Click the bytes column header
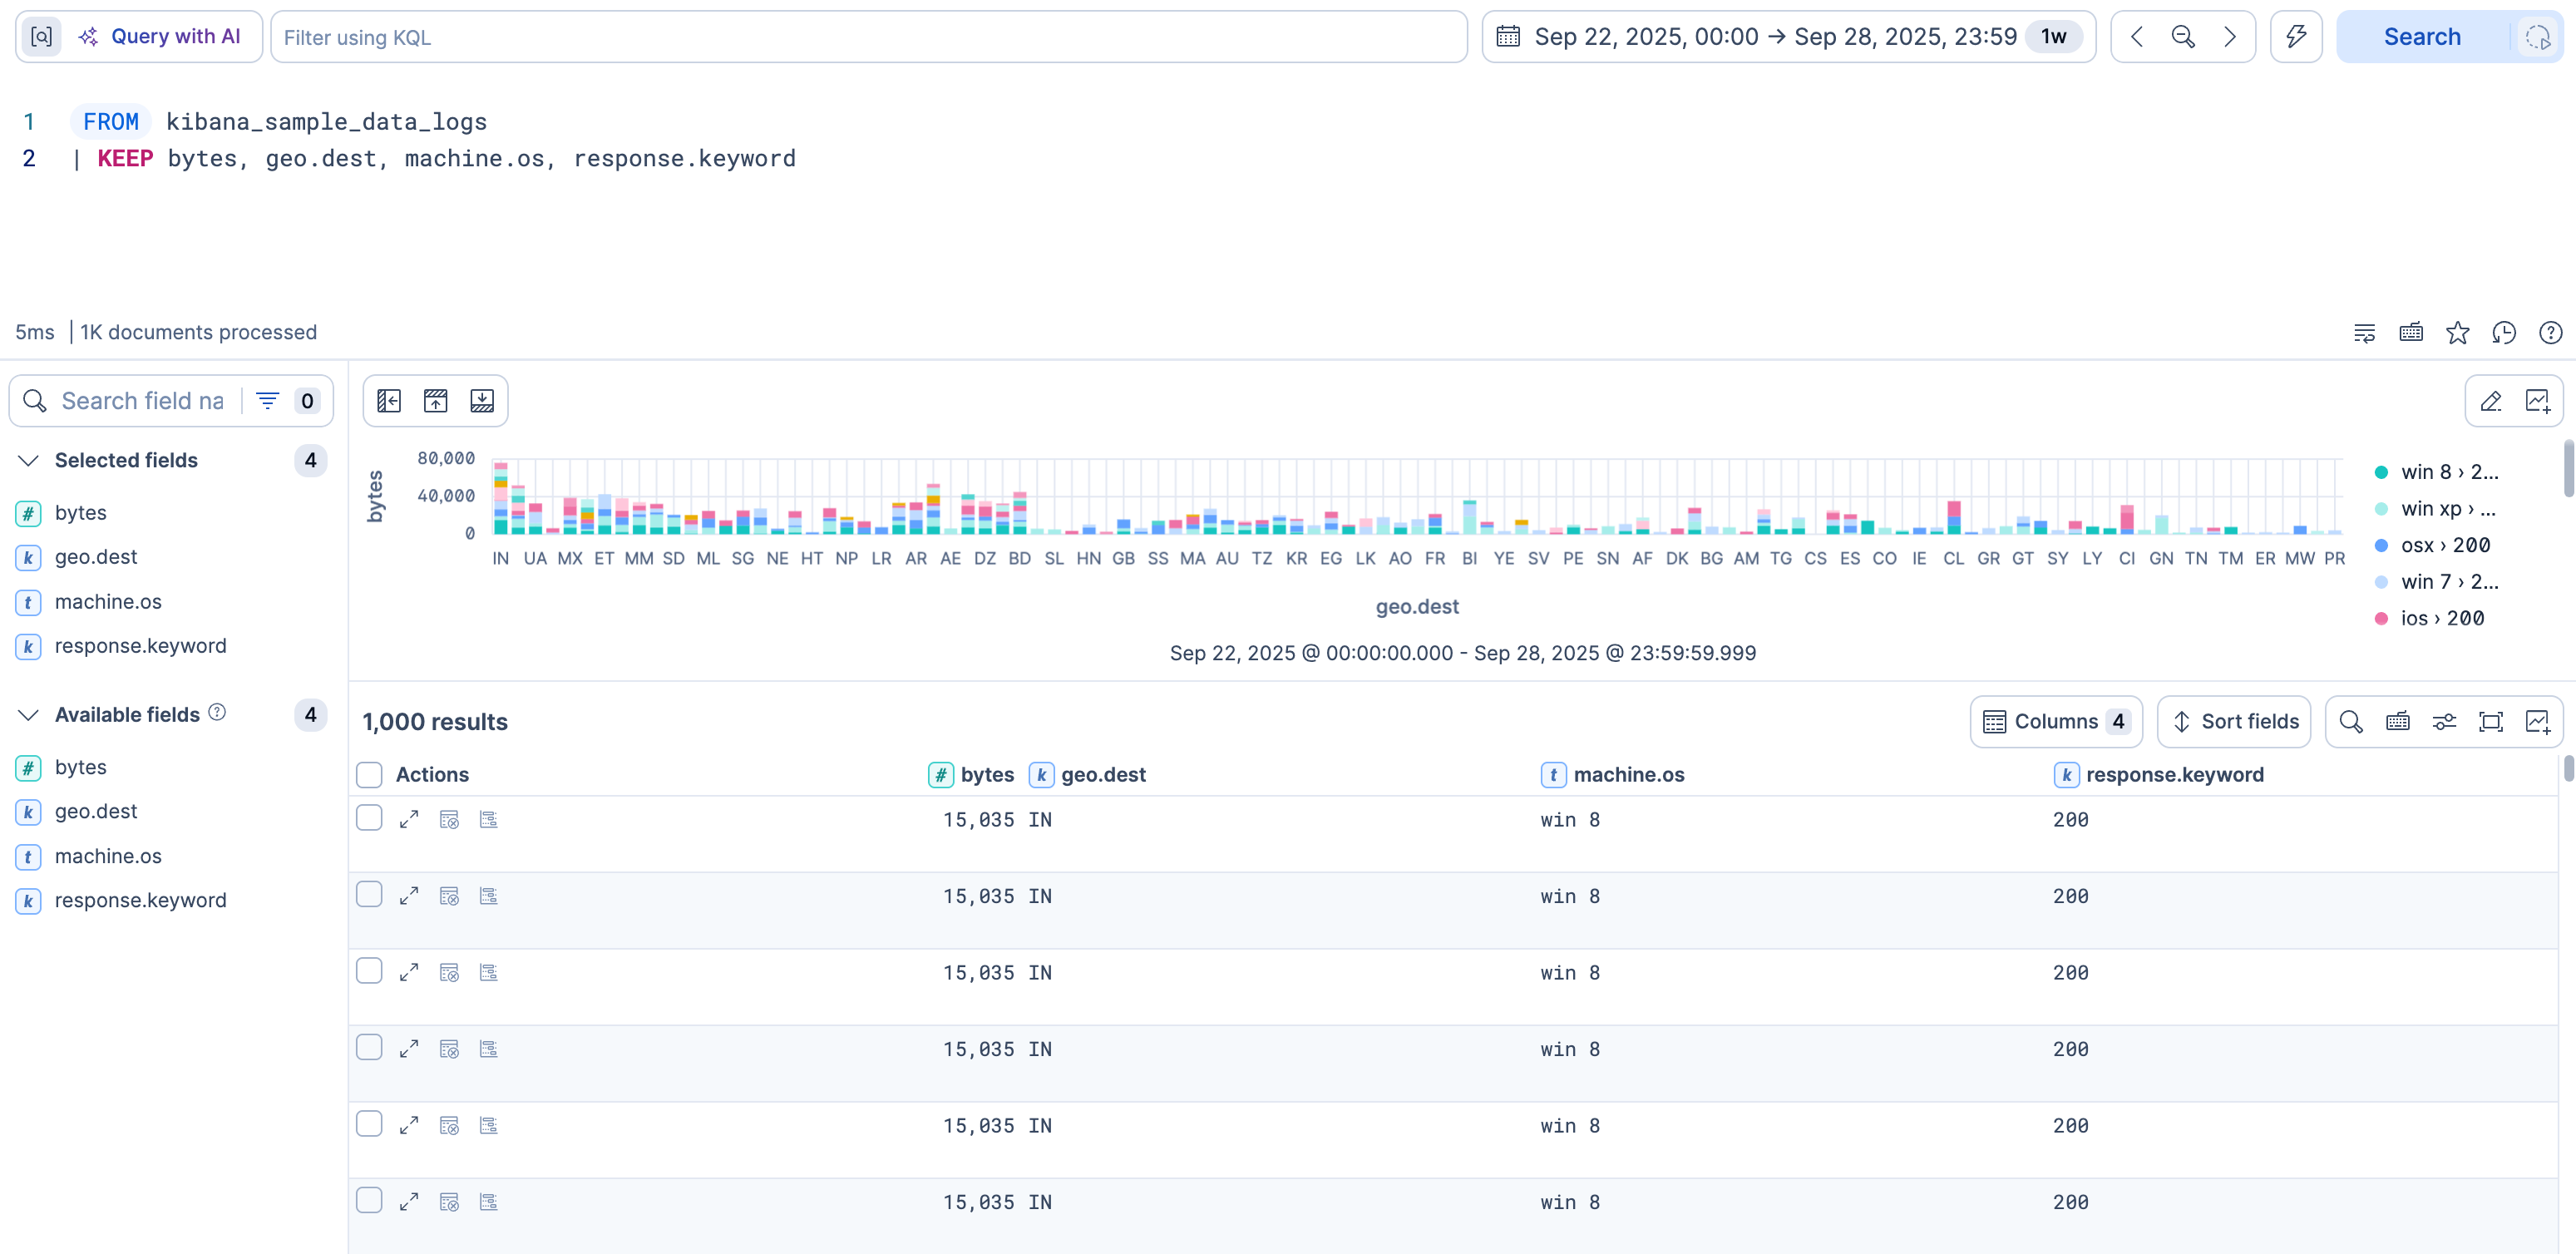Image resolution: width=2576 pixels, height=1254 pixels. [x=971, y=775]
